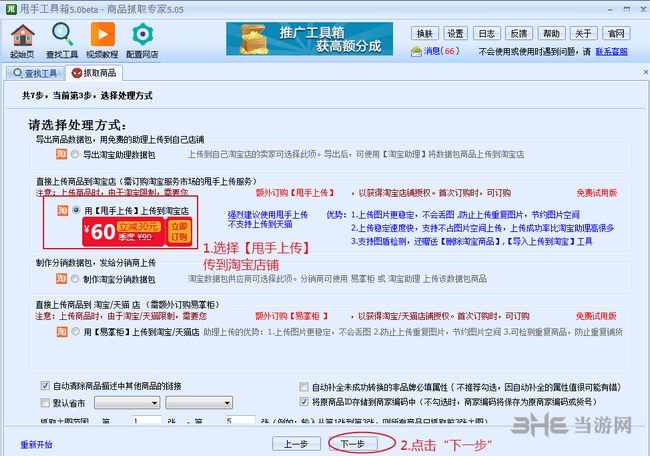Select 用【甩手上传】上传到淘宝店 radio button
The image size is (650, 456).
click(76, 210)
